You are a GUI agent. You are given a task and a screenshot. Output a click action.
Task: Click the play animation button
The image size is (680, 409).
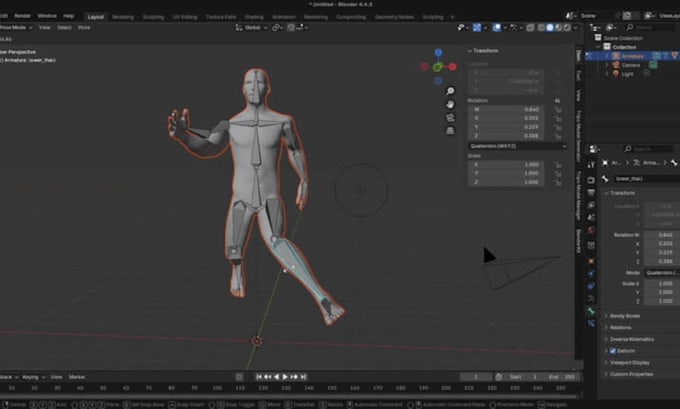tap(285, 377)
